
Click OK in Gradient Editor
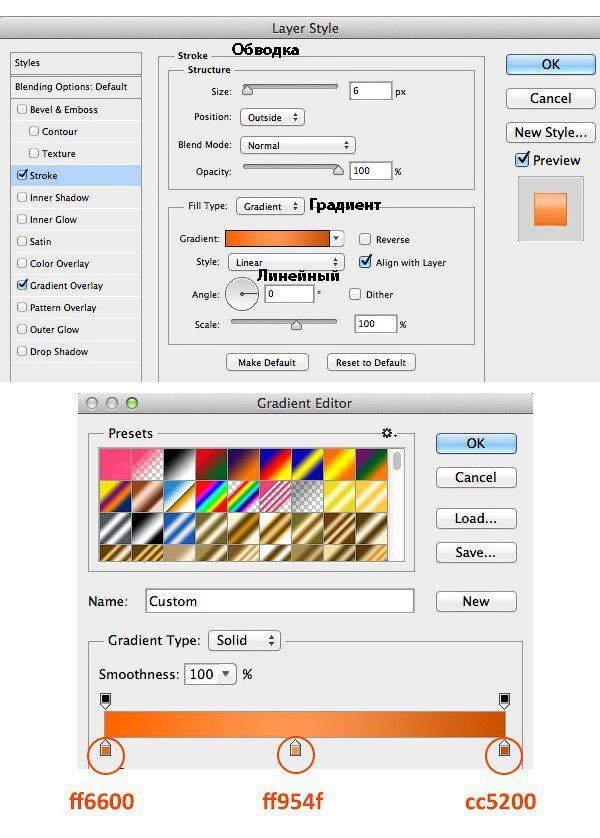(476, 443)
